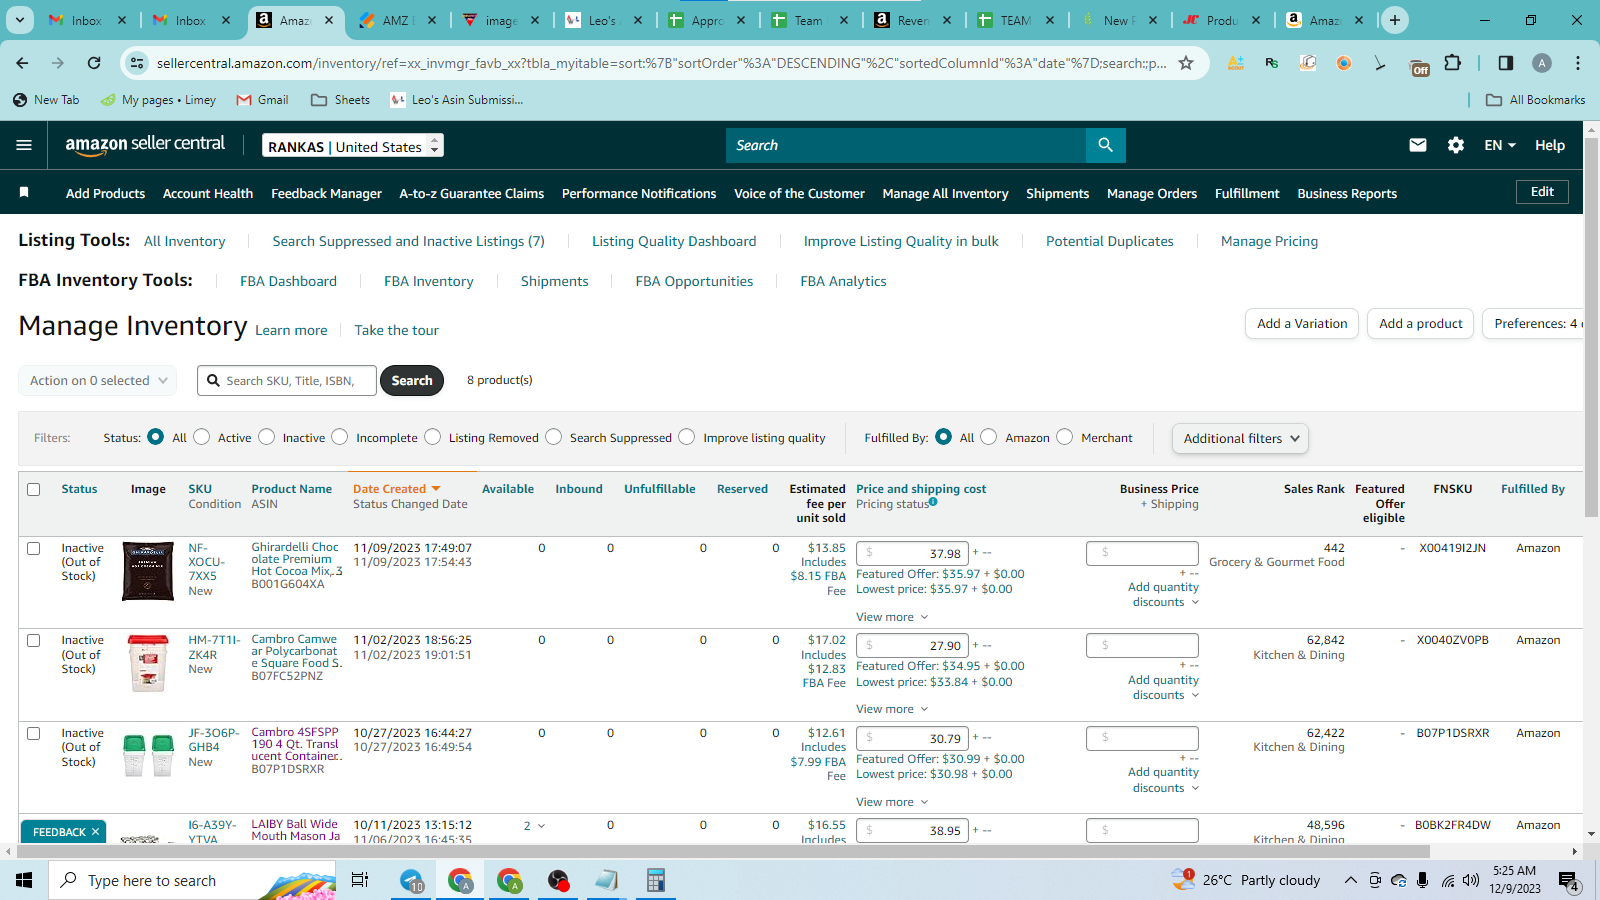1600x900 pixels.
Task: Choose Fulfilled By Amazon radio button
Action: point(989,437)
